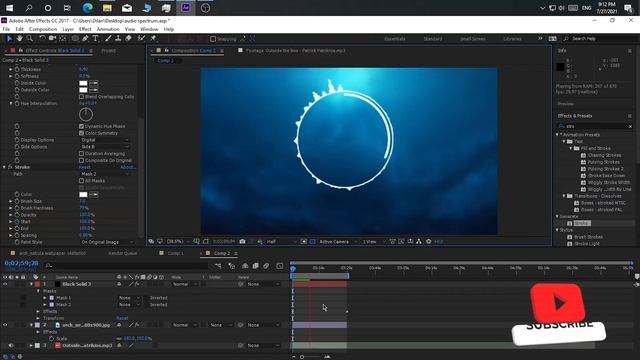The image size is (640, 360).
Task: Click the viewer flowchart icon
Action: point(419,242)
